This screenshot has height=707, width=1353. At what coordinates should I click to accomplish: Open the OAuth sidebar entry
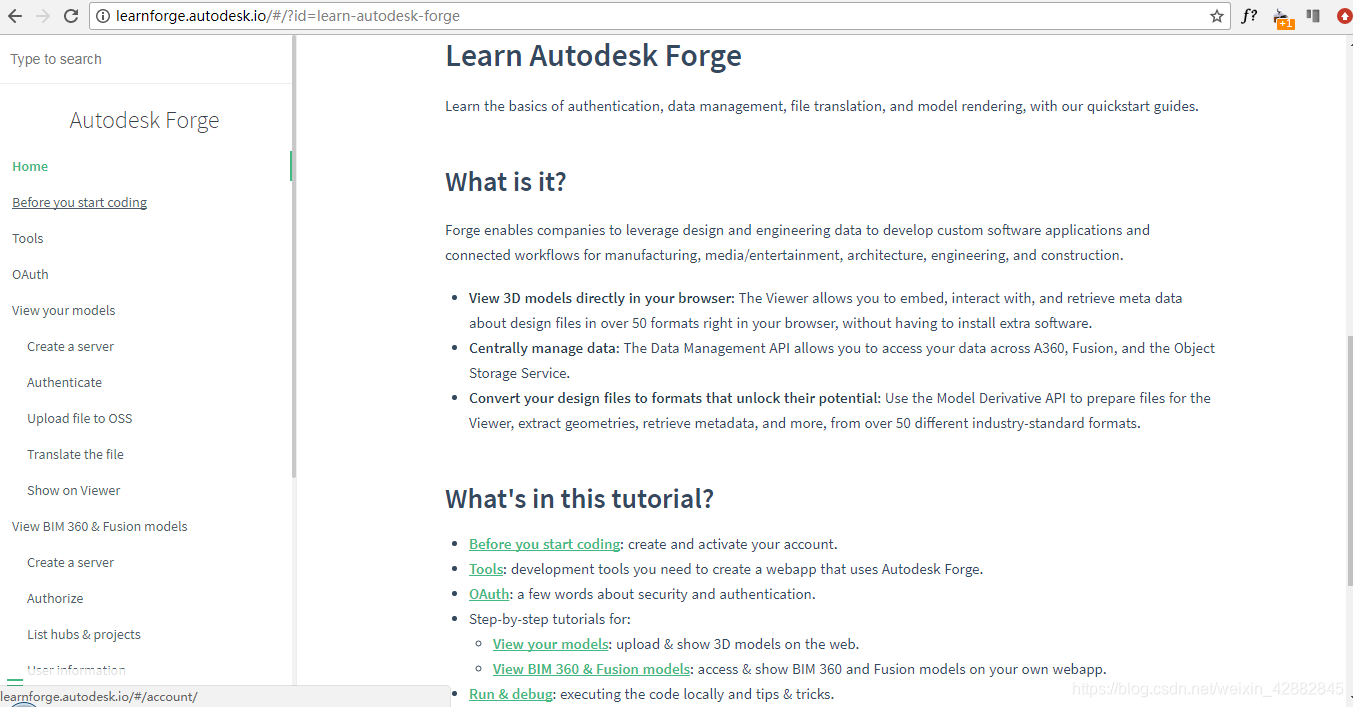click(30, 274)
